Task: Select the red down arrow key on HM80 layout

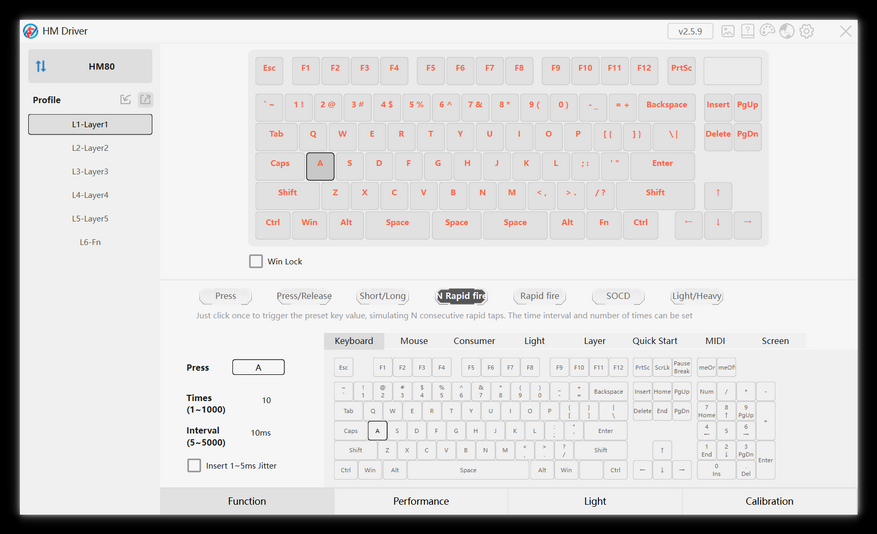Action: [x=718, y=225]
